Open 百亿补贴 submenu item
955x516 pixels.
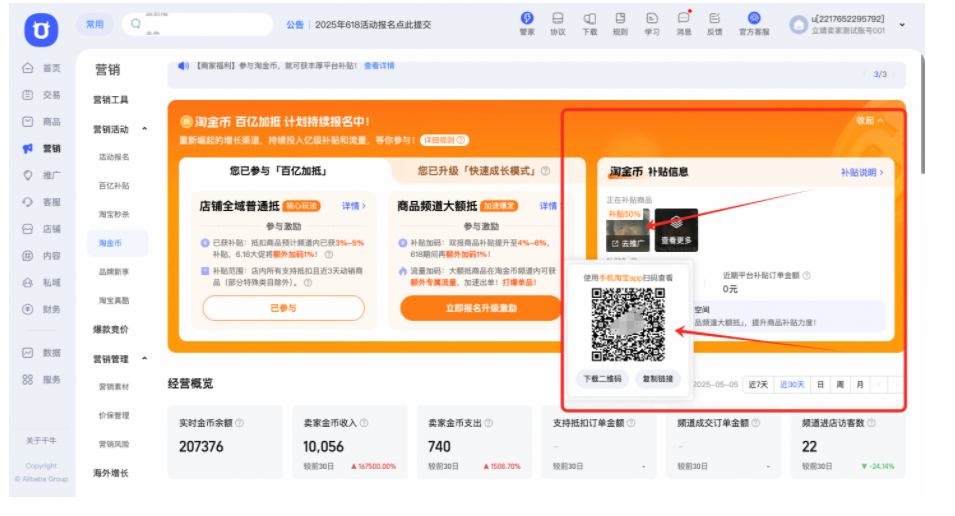[114, 186]
